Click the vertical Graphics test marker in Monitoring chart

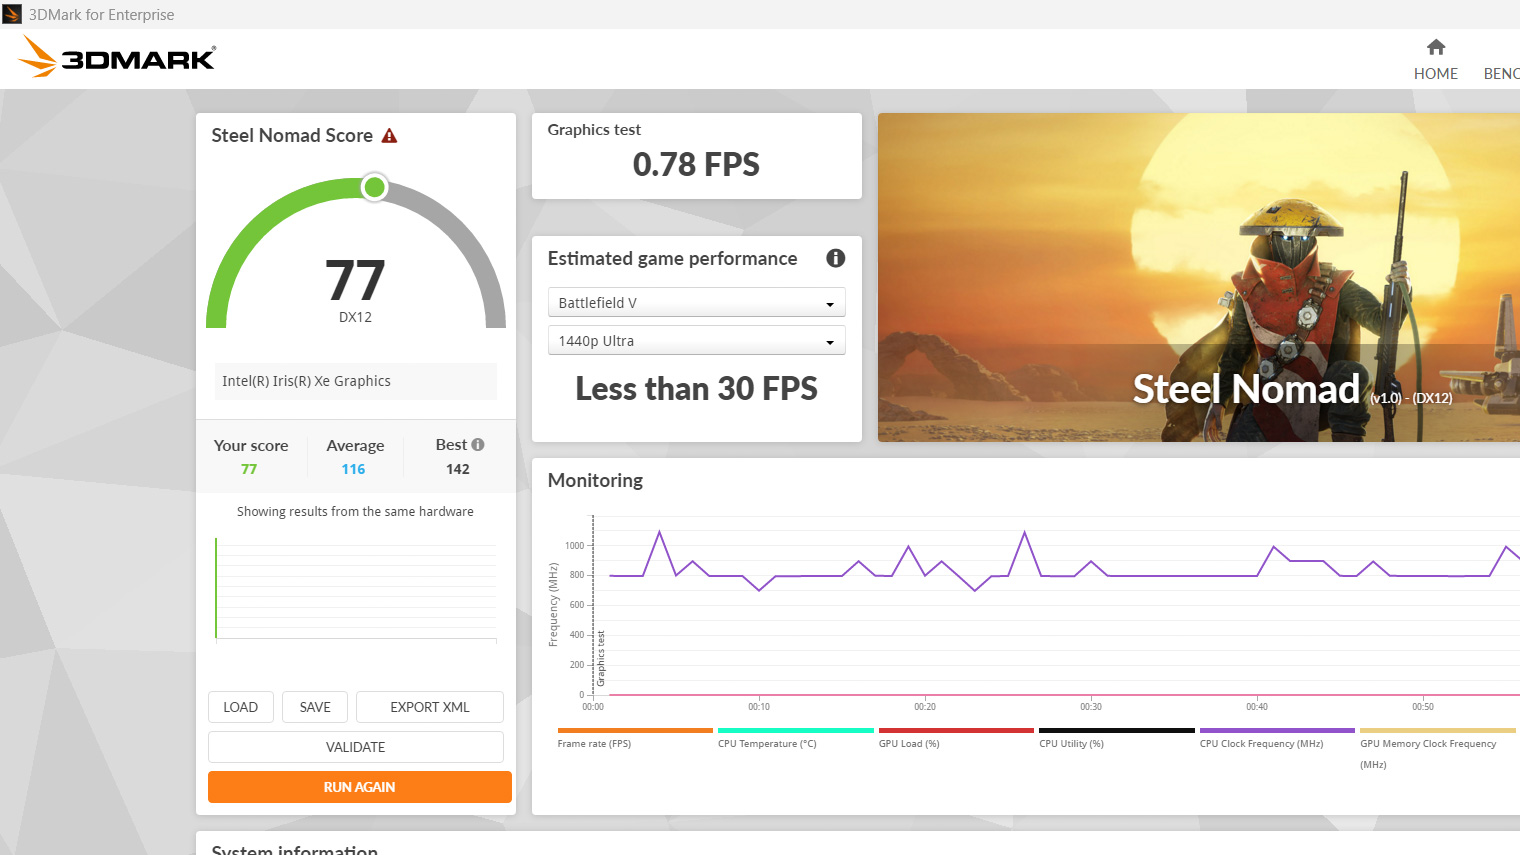[x=594, y=605]
